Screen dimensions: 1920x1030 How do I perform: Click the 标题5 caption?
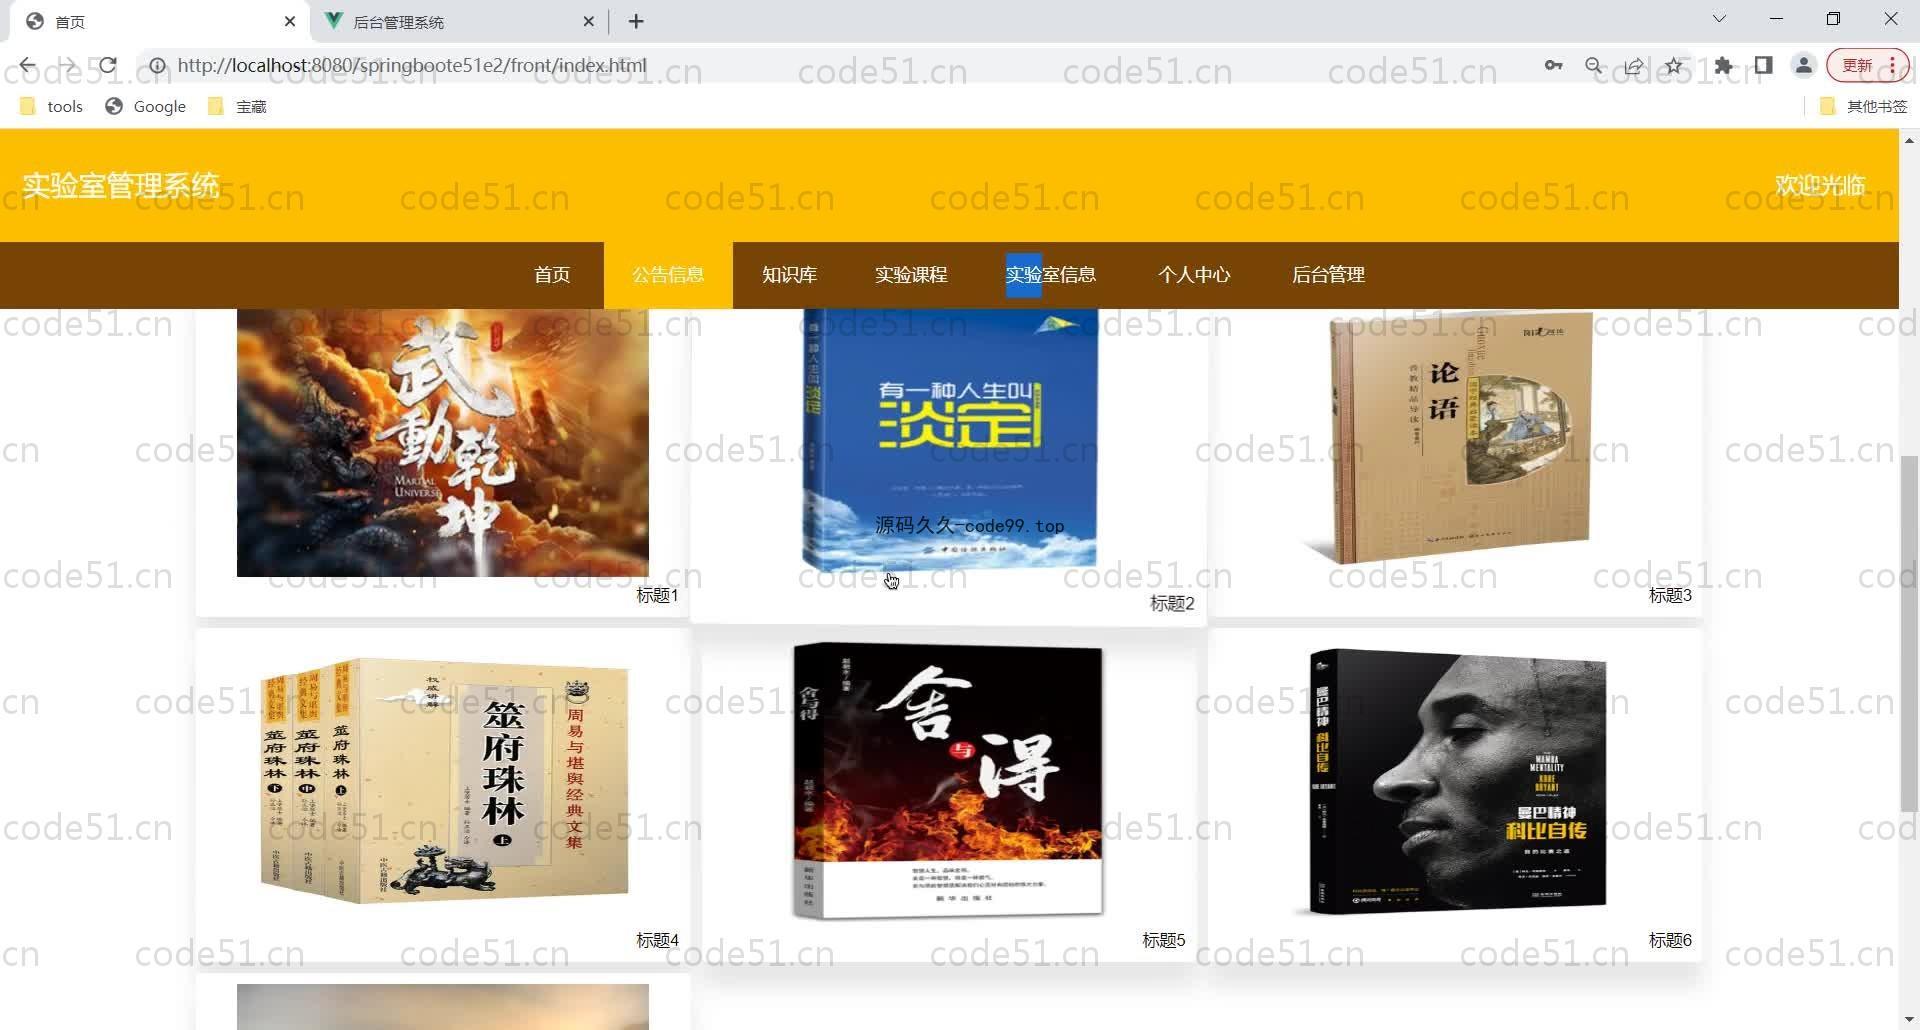point(1164,941)
